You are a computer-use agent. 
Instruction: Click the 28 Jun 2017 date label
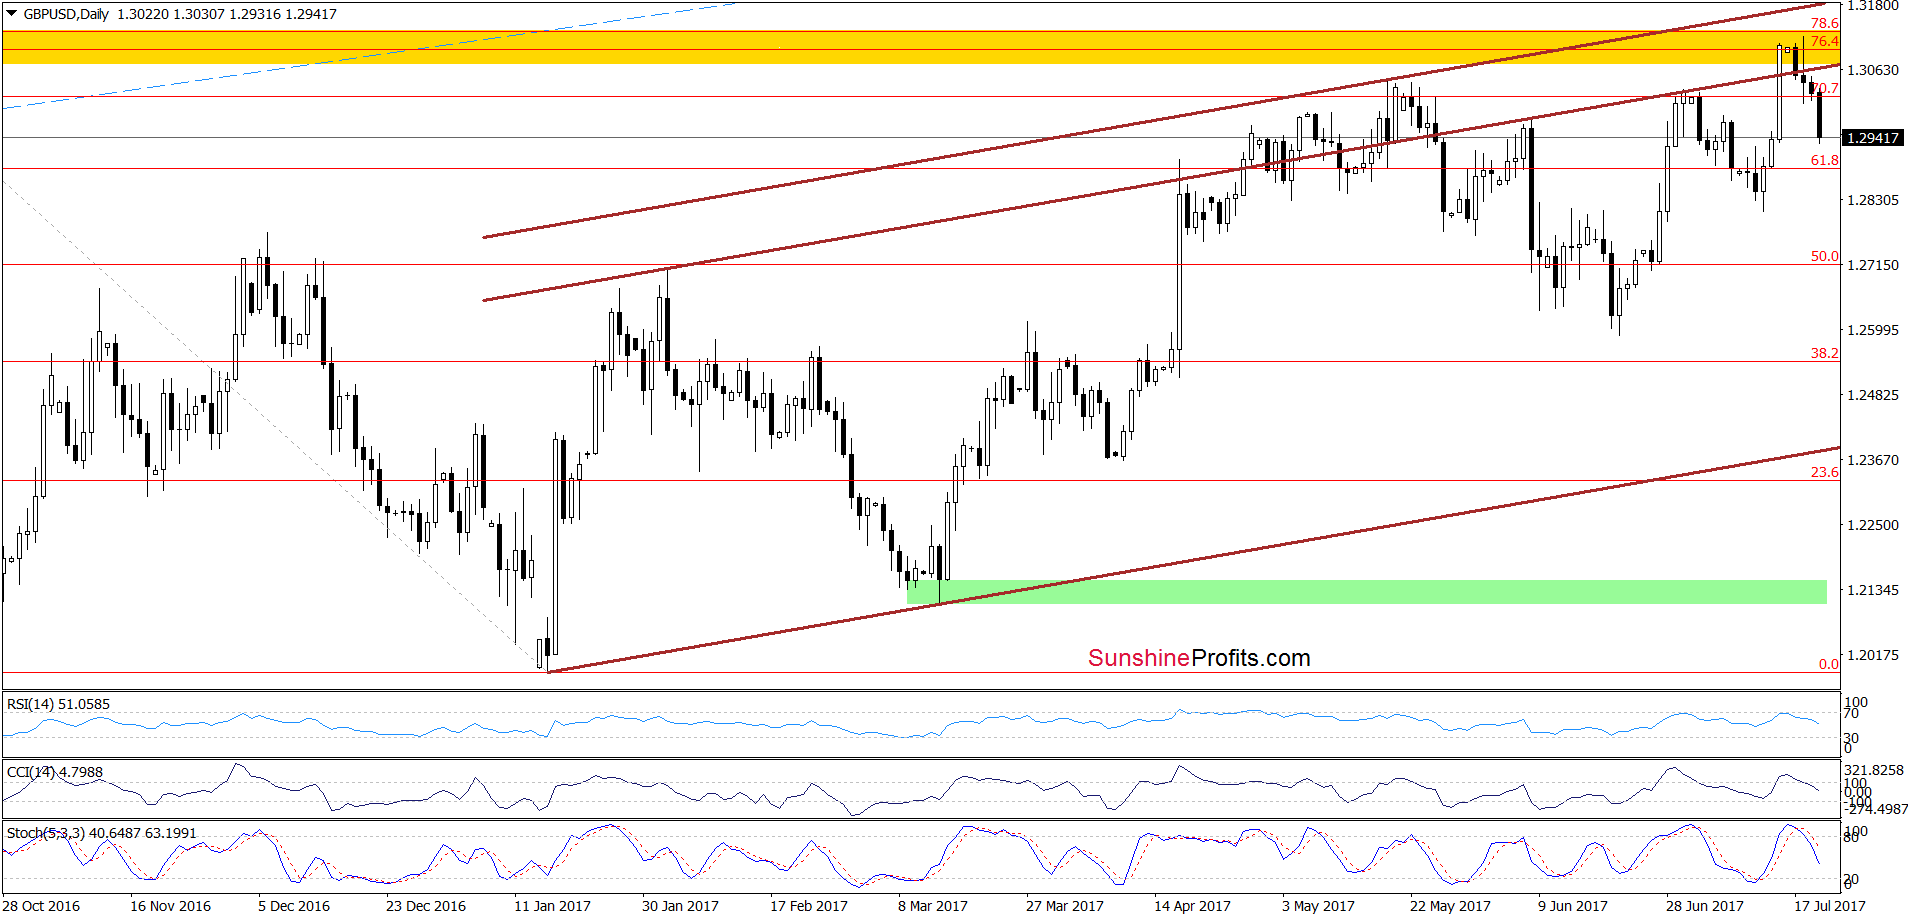coord(1704,906)
